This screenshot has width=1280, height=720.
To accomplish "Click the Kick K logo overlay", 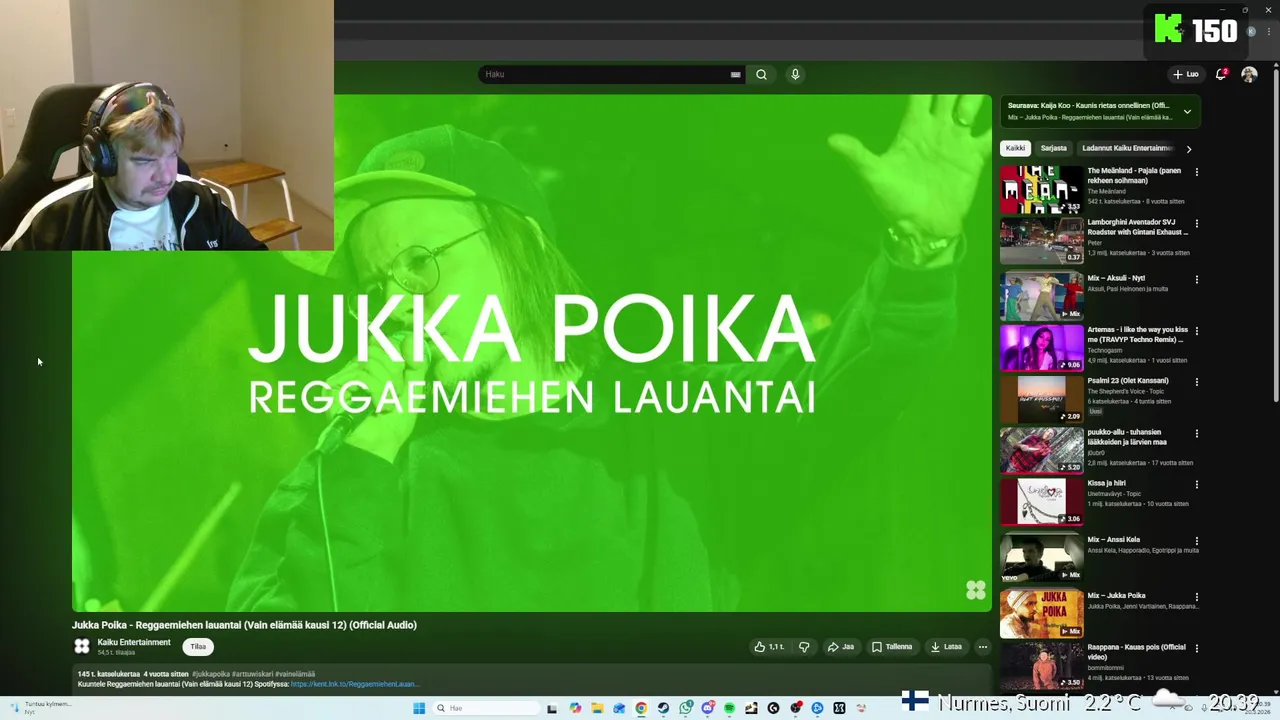I will click(1168, 30).
